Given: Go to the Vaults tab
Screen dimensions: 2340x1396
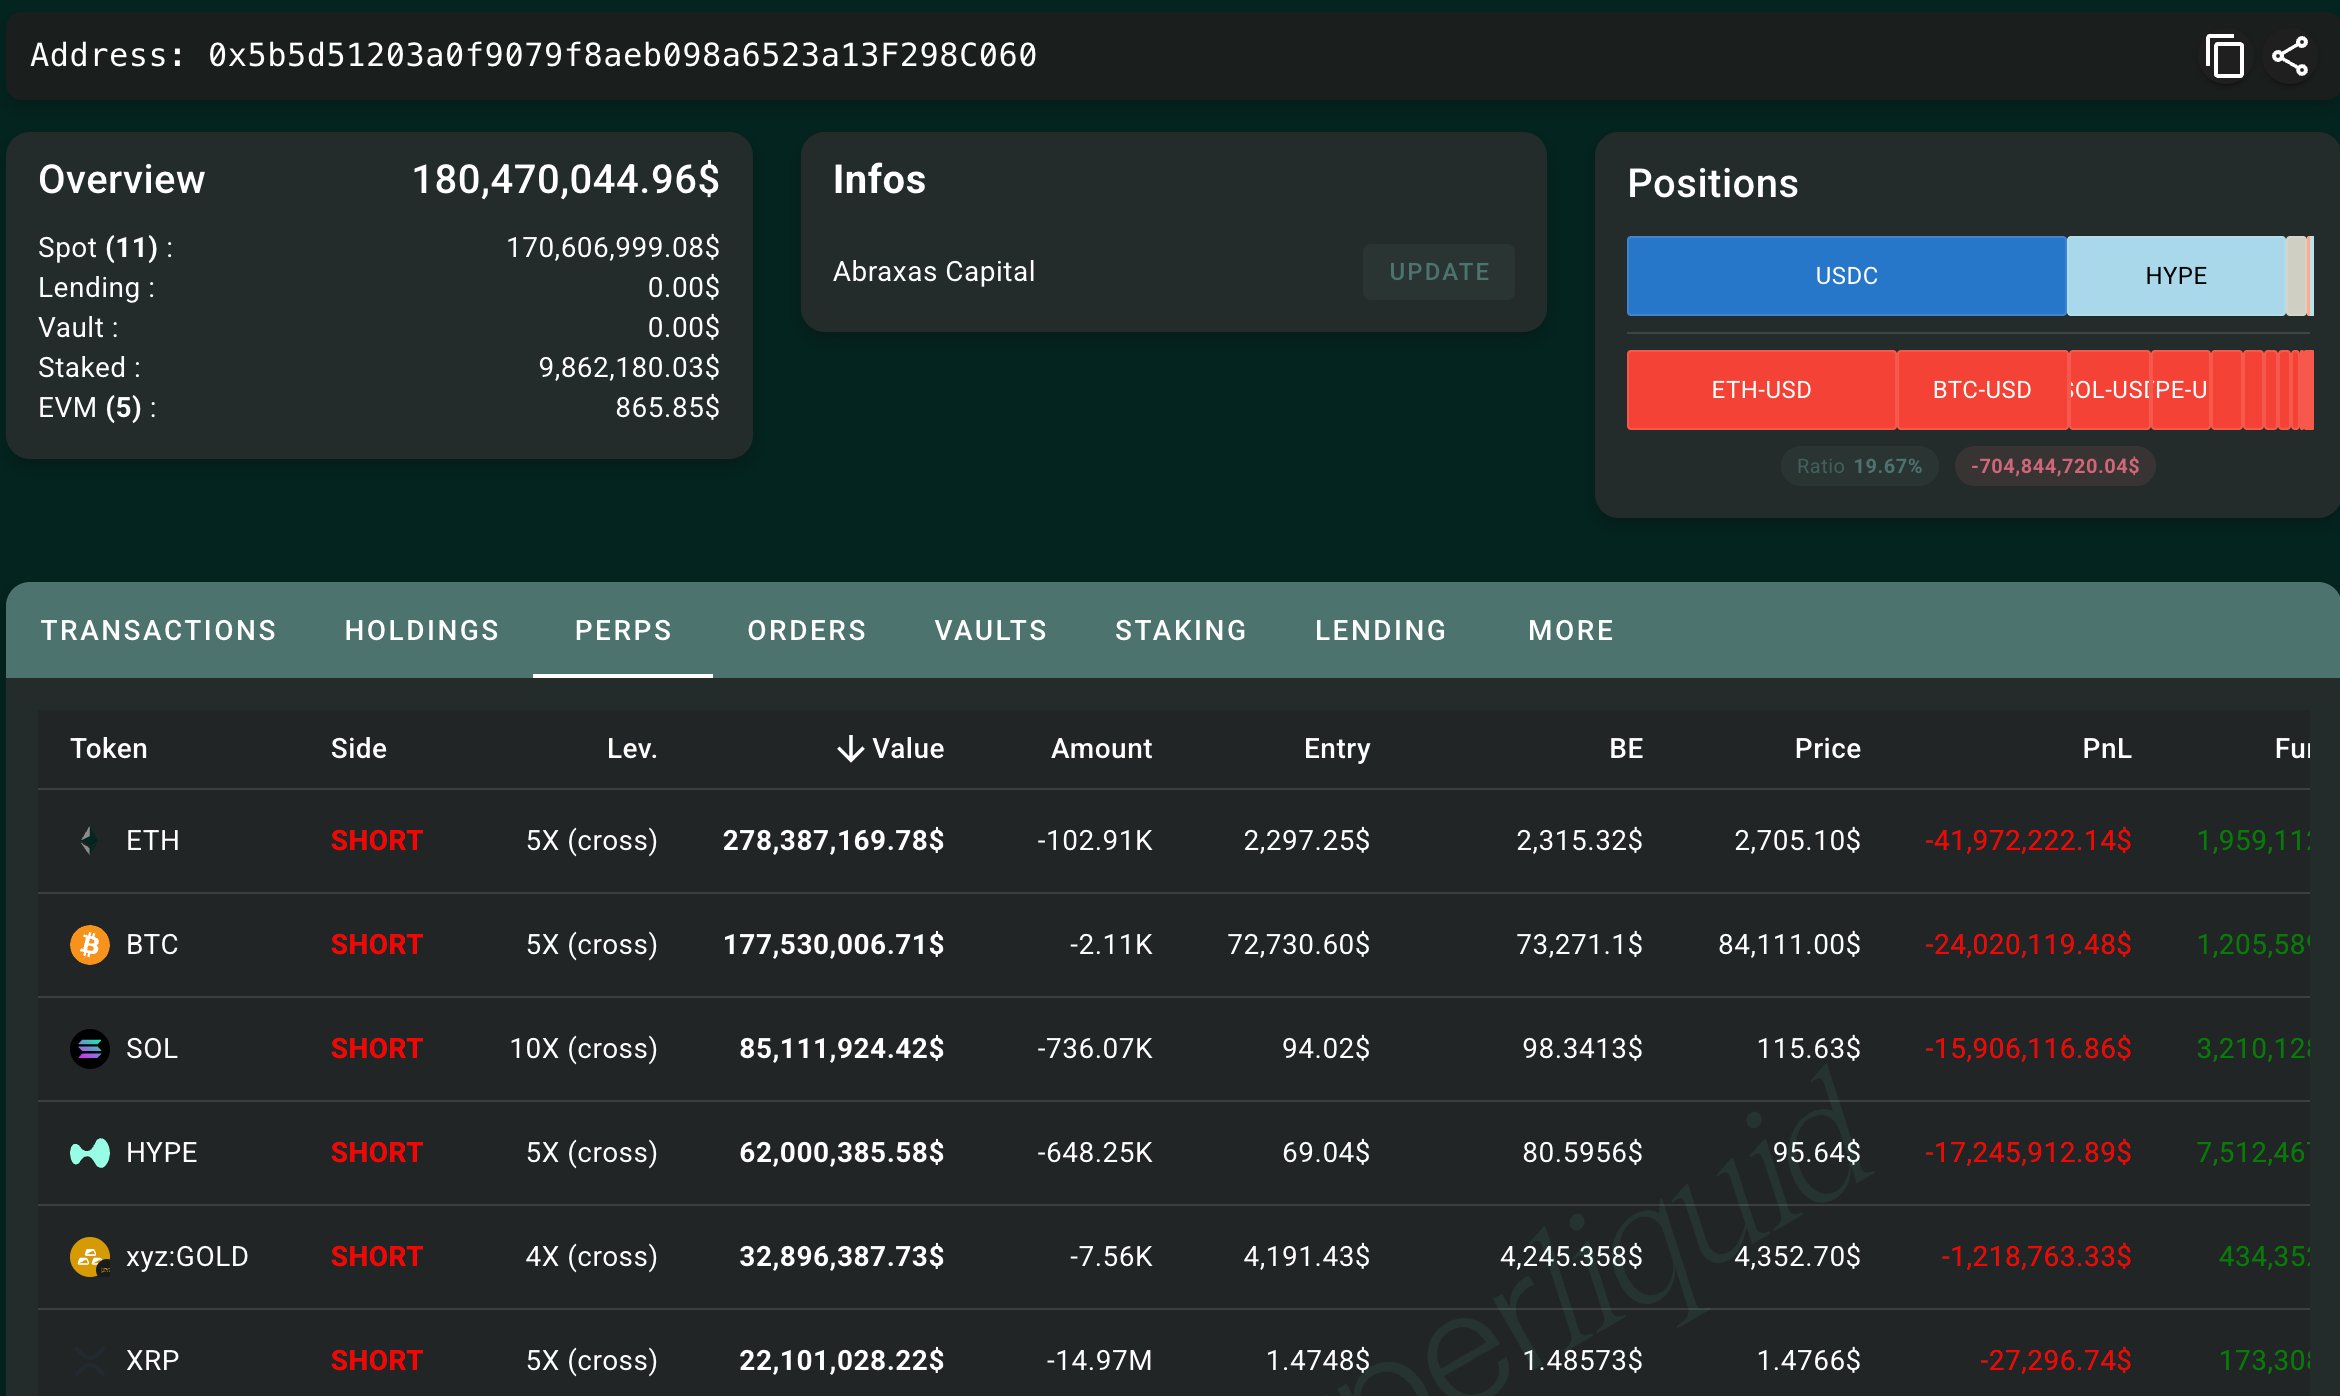Looking at the screenshot, I should tap(990, 630).
